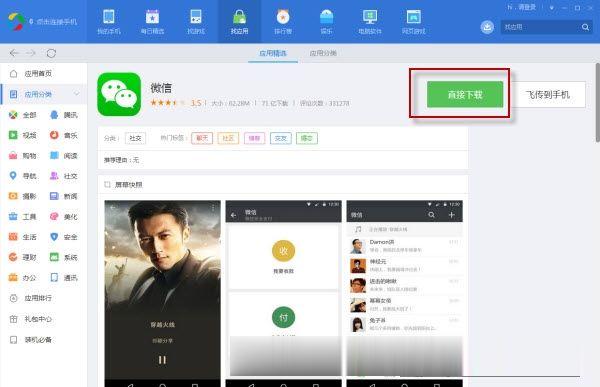The width and height of the screenshot is (600, 387).
Task: Focus the 找应用 search input field
Action: (x=540, y=27)
